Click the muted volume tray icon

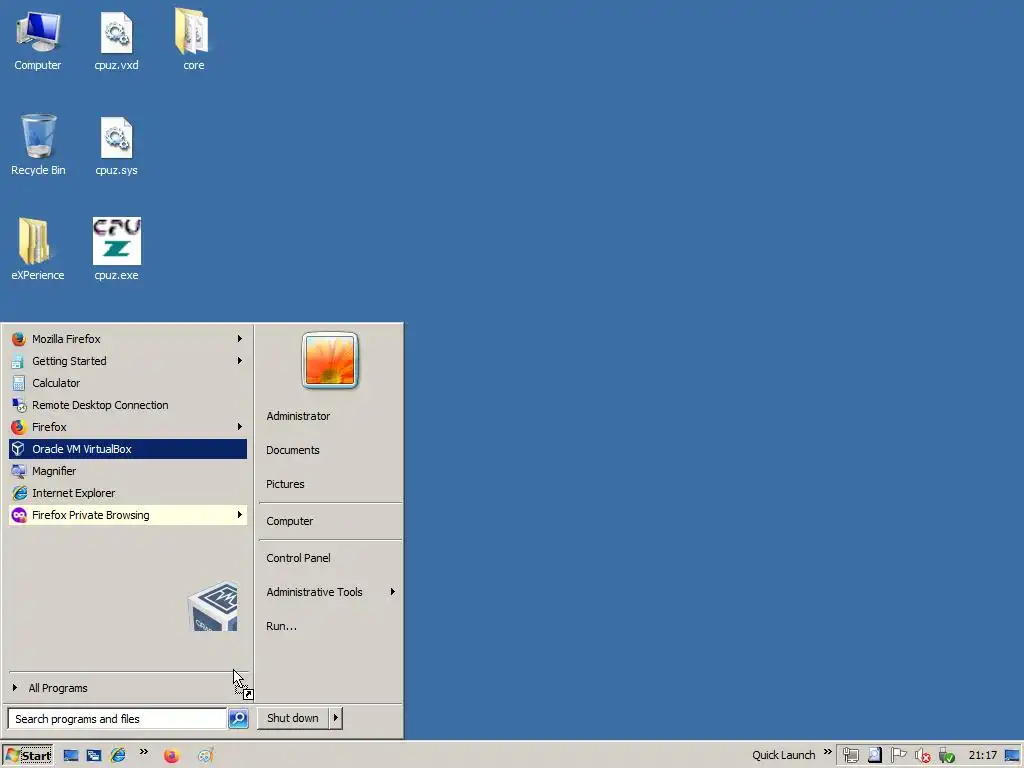(x=923, y=756)
